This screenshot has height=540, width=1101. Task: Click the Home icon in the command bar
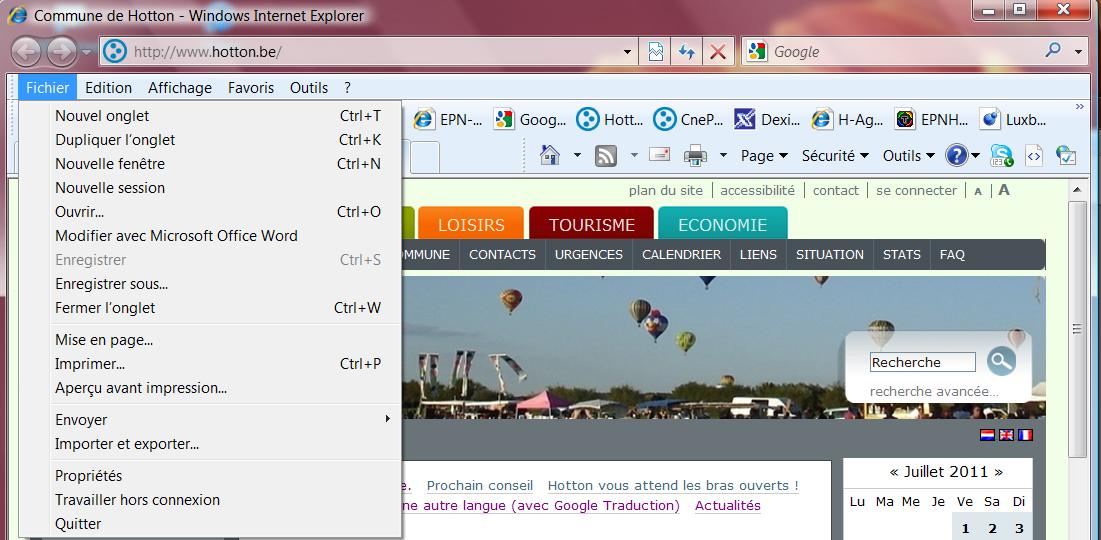tap(549, 155)
